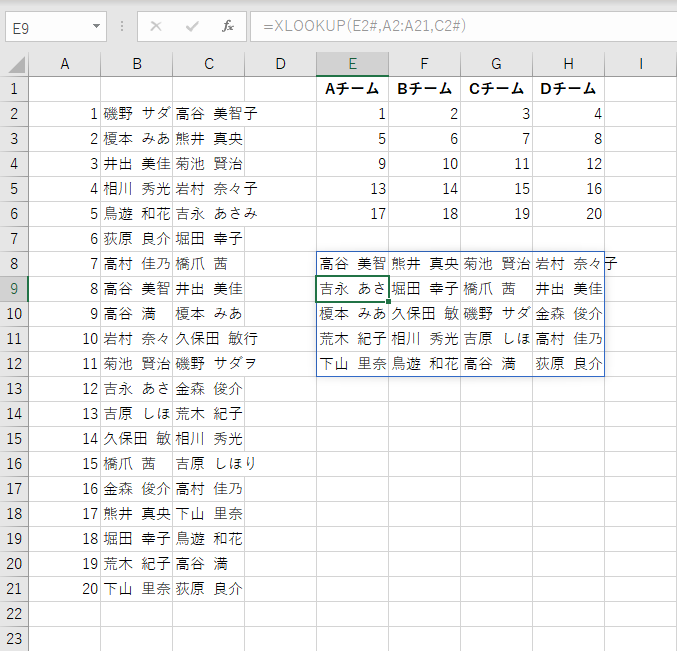Click the Dチーム header cell
Viewport: 677px width, 651px height.
[x=569, y=89]
